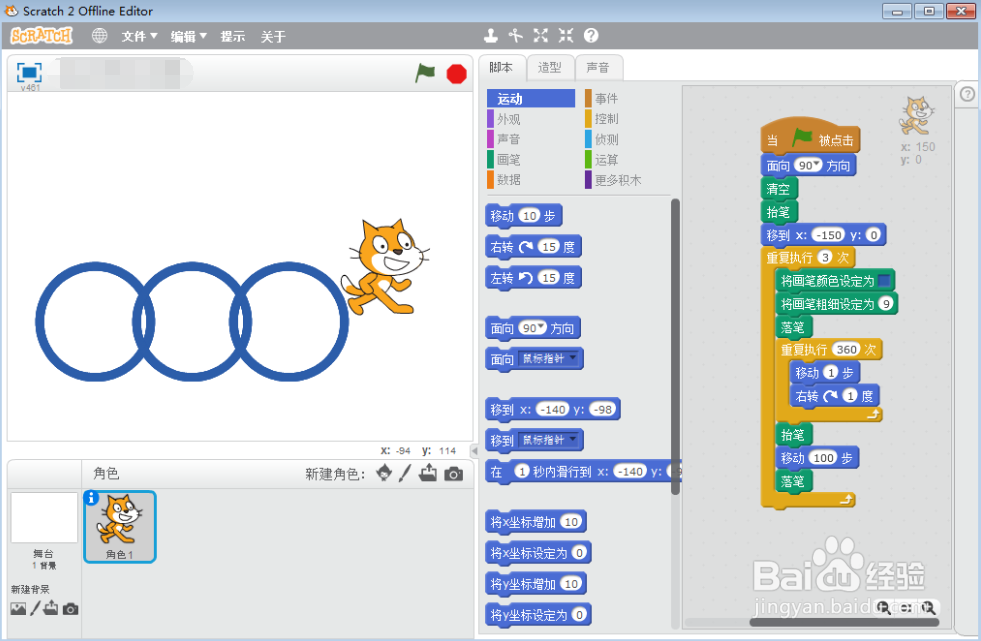Select the 舞台 backdrop thumbnail
This screenshot has width=981, height=641.
coord(44,518)
